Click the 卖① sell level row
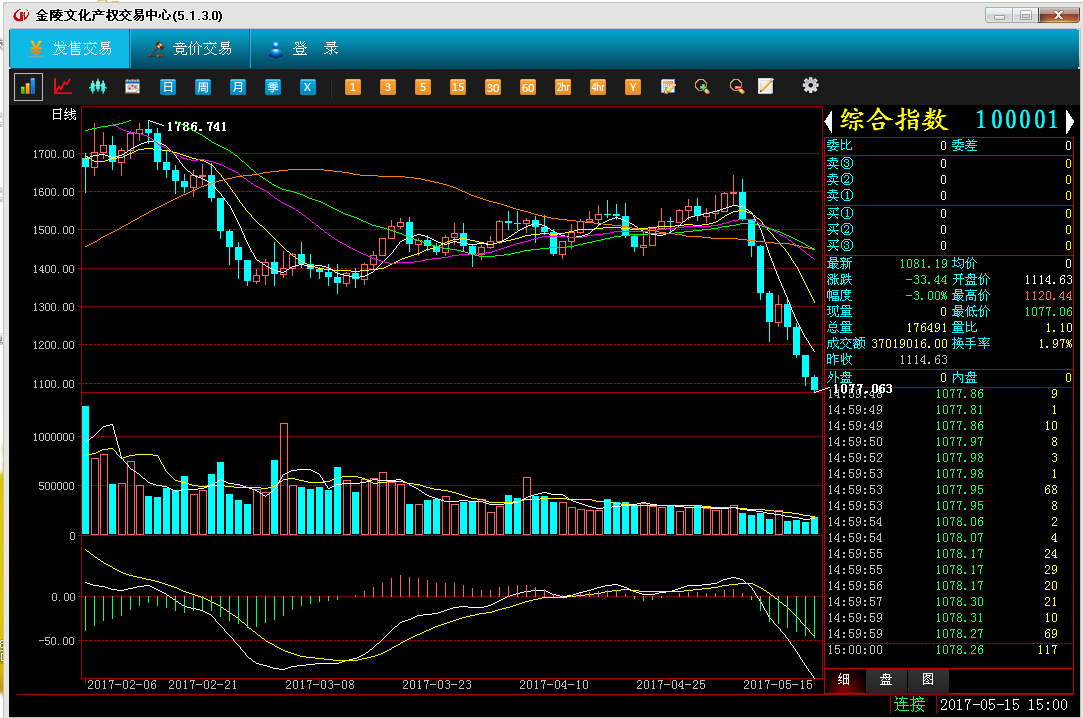This screenshot has width=1083, height=718. pos(949,195)
